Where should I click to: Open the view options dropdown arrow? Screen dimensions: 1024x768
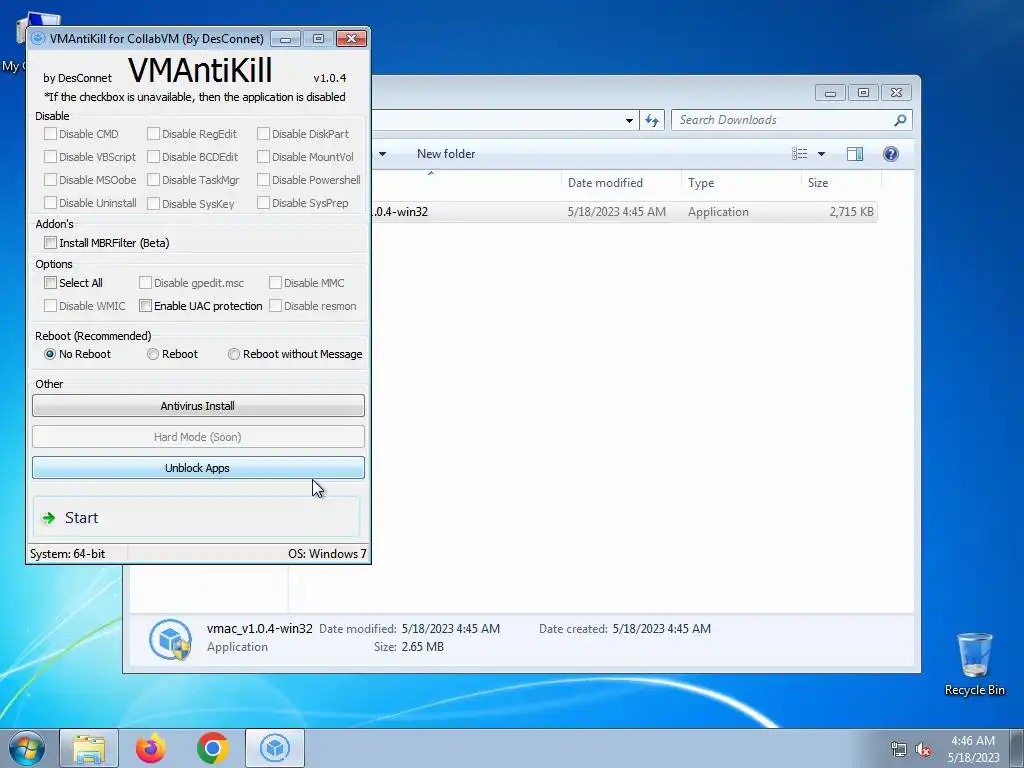822,154
